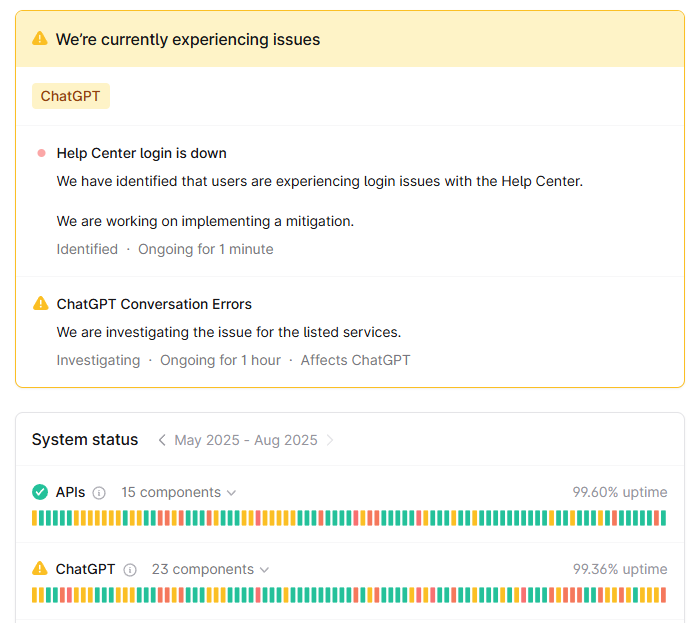Click the warning icon next to ChatGPT status row
The image size is (690, 623).
[40, 569]
